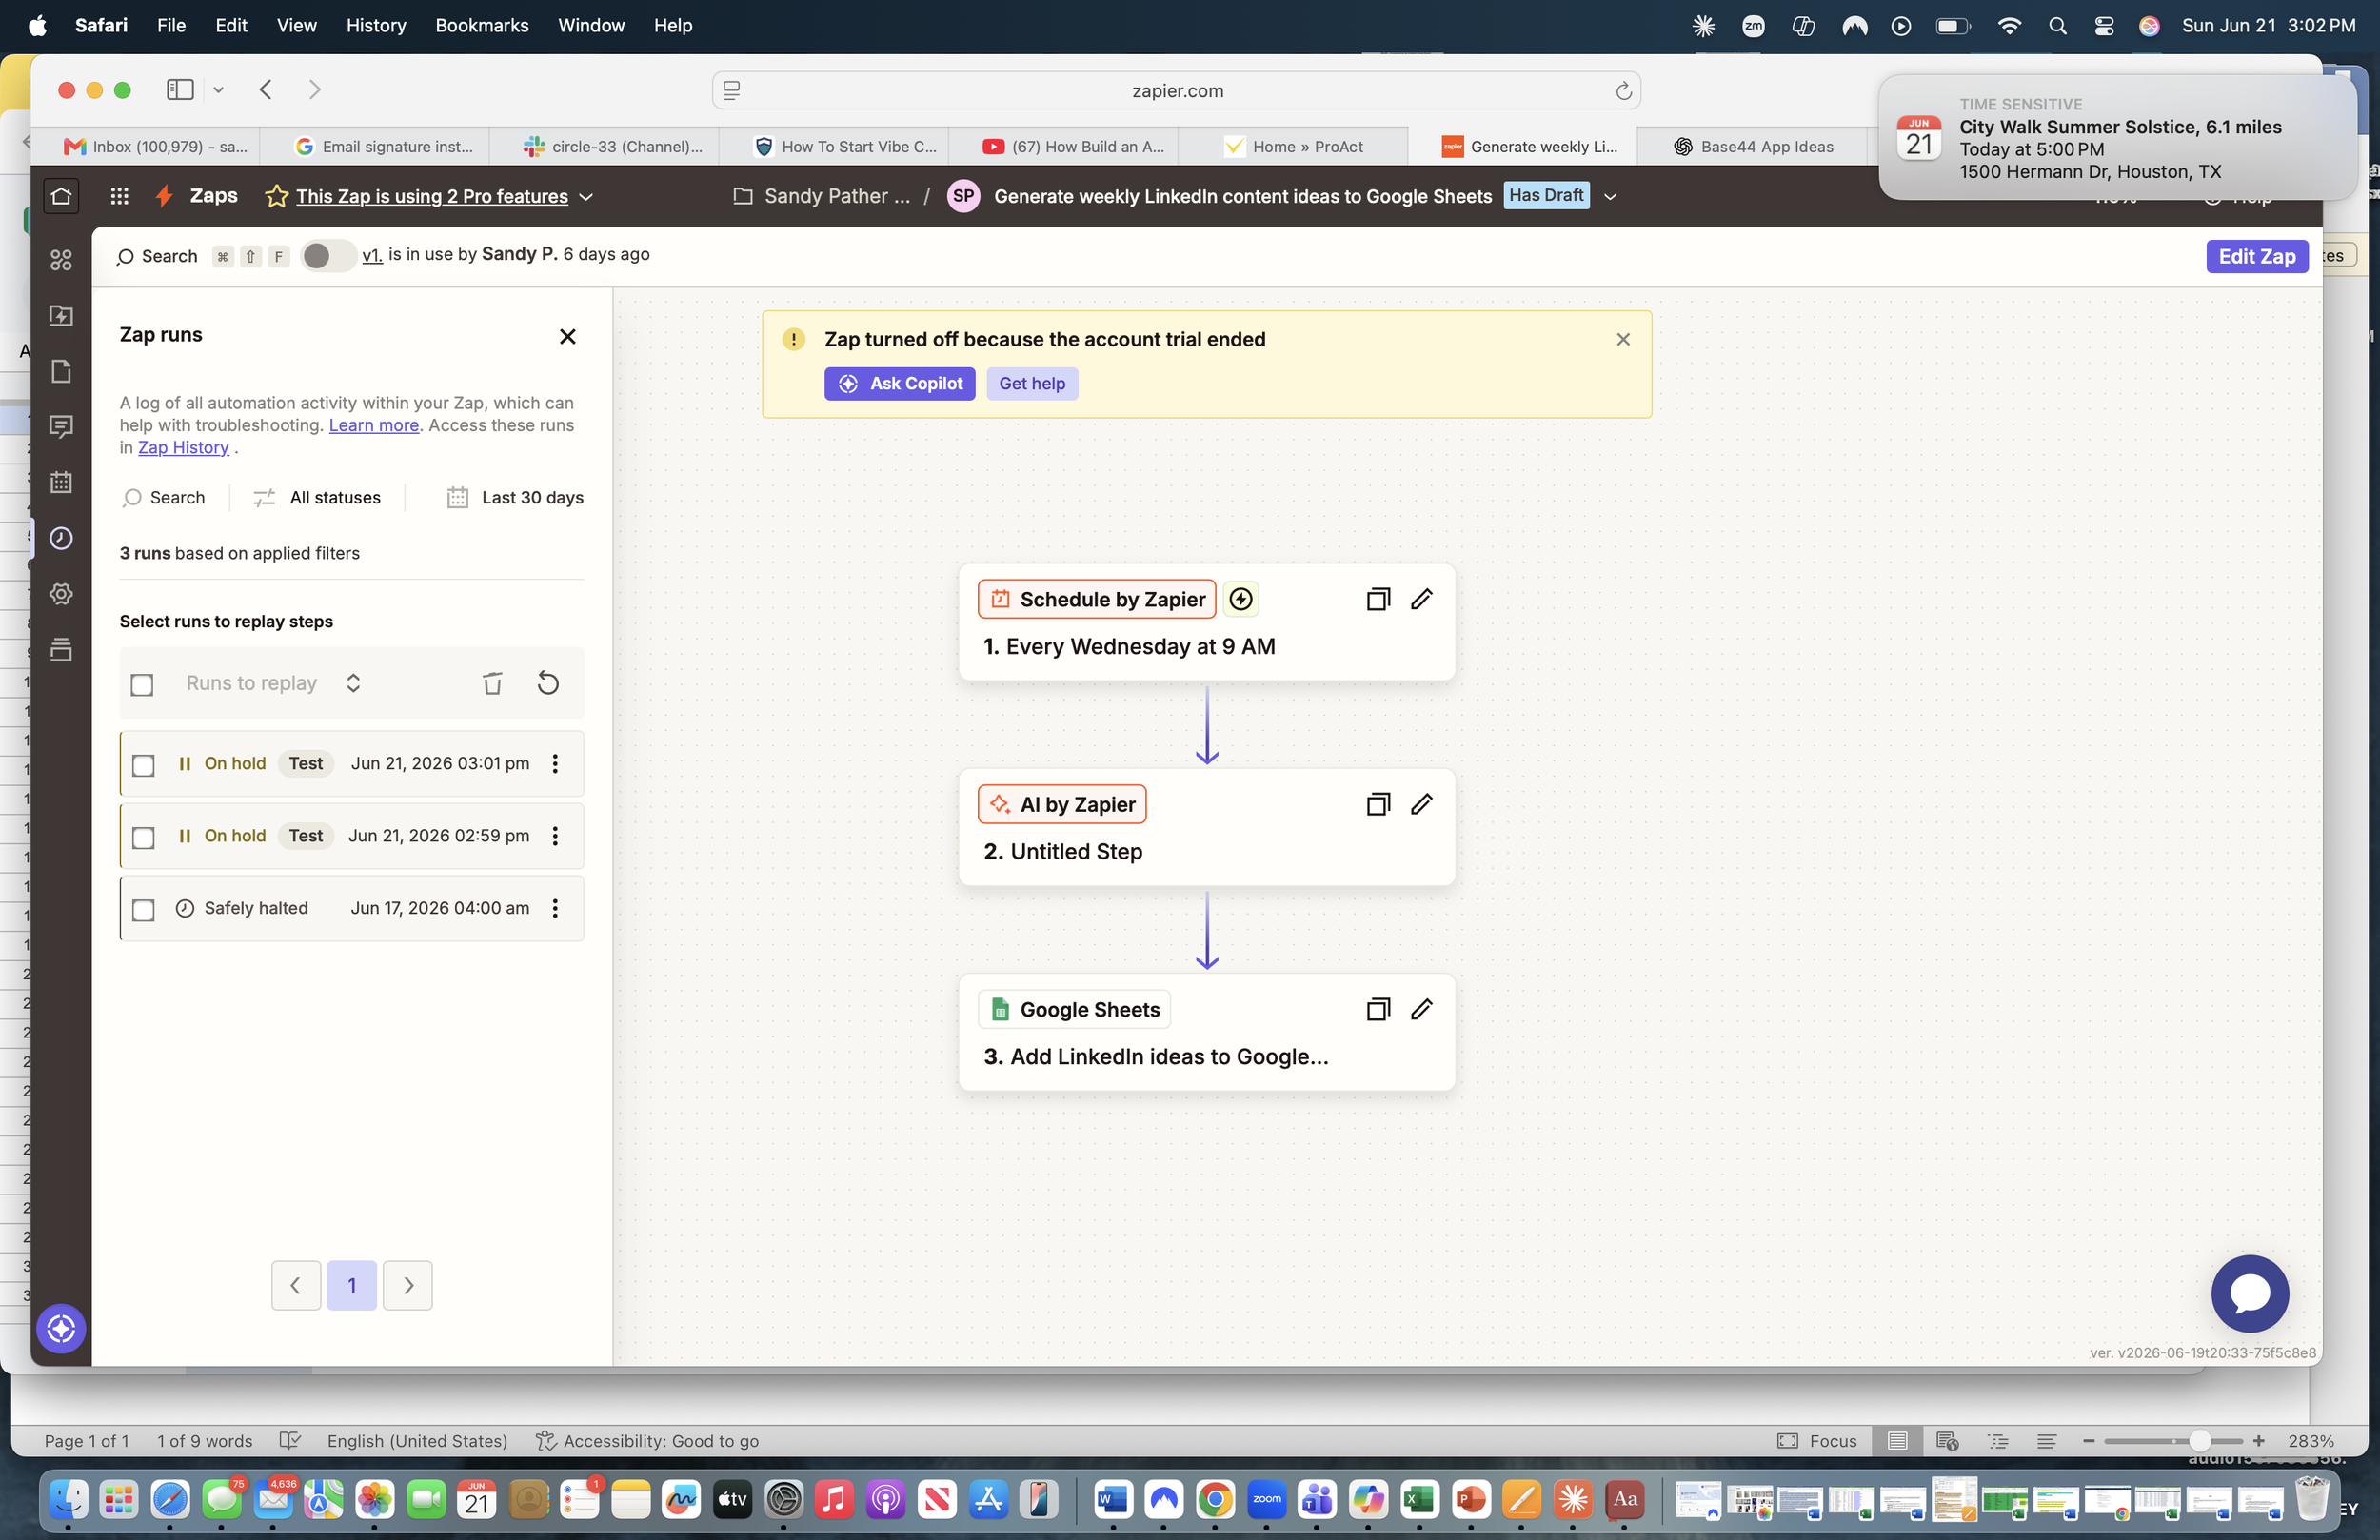2380x1540 pixels.
Task: Select the run from Jun 21, 02:59 pm
Action: coord(143,837)
